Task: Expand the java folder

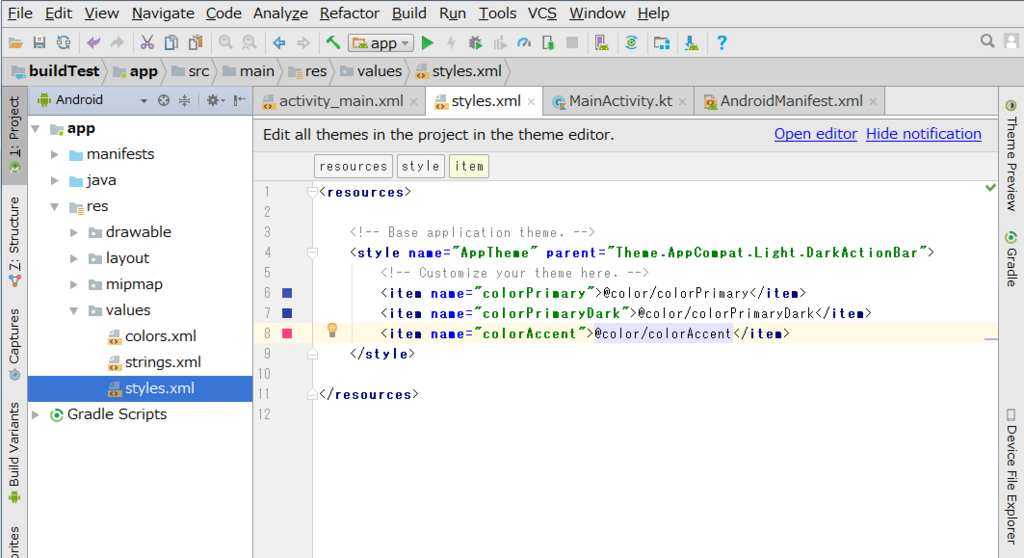Action: tap(56, 181)
